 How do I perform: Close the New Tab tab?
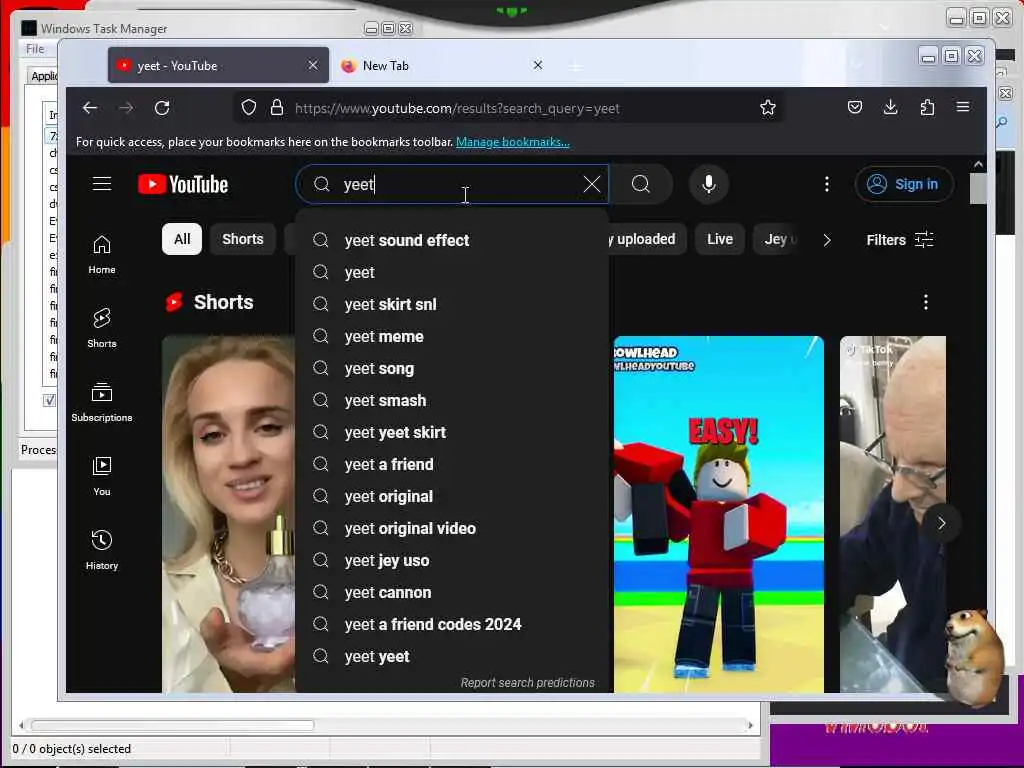point(537,65)
